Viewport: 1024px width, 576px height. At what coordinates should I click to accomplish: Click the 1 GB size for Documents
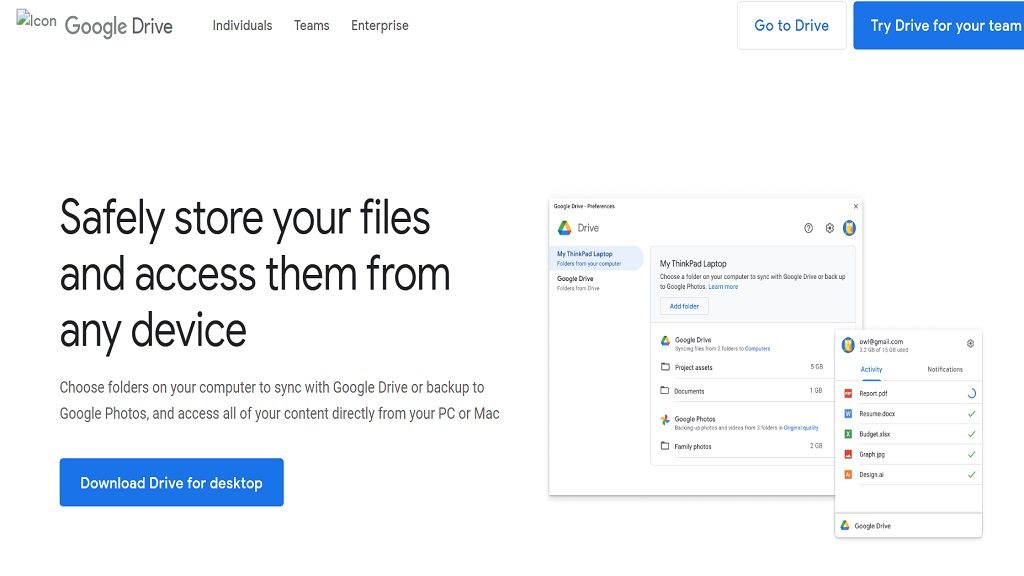(x=816, y=391)
